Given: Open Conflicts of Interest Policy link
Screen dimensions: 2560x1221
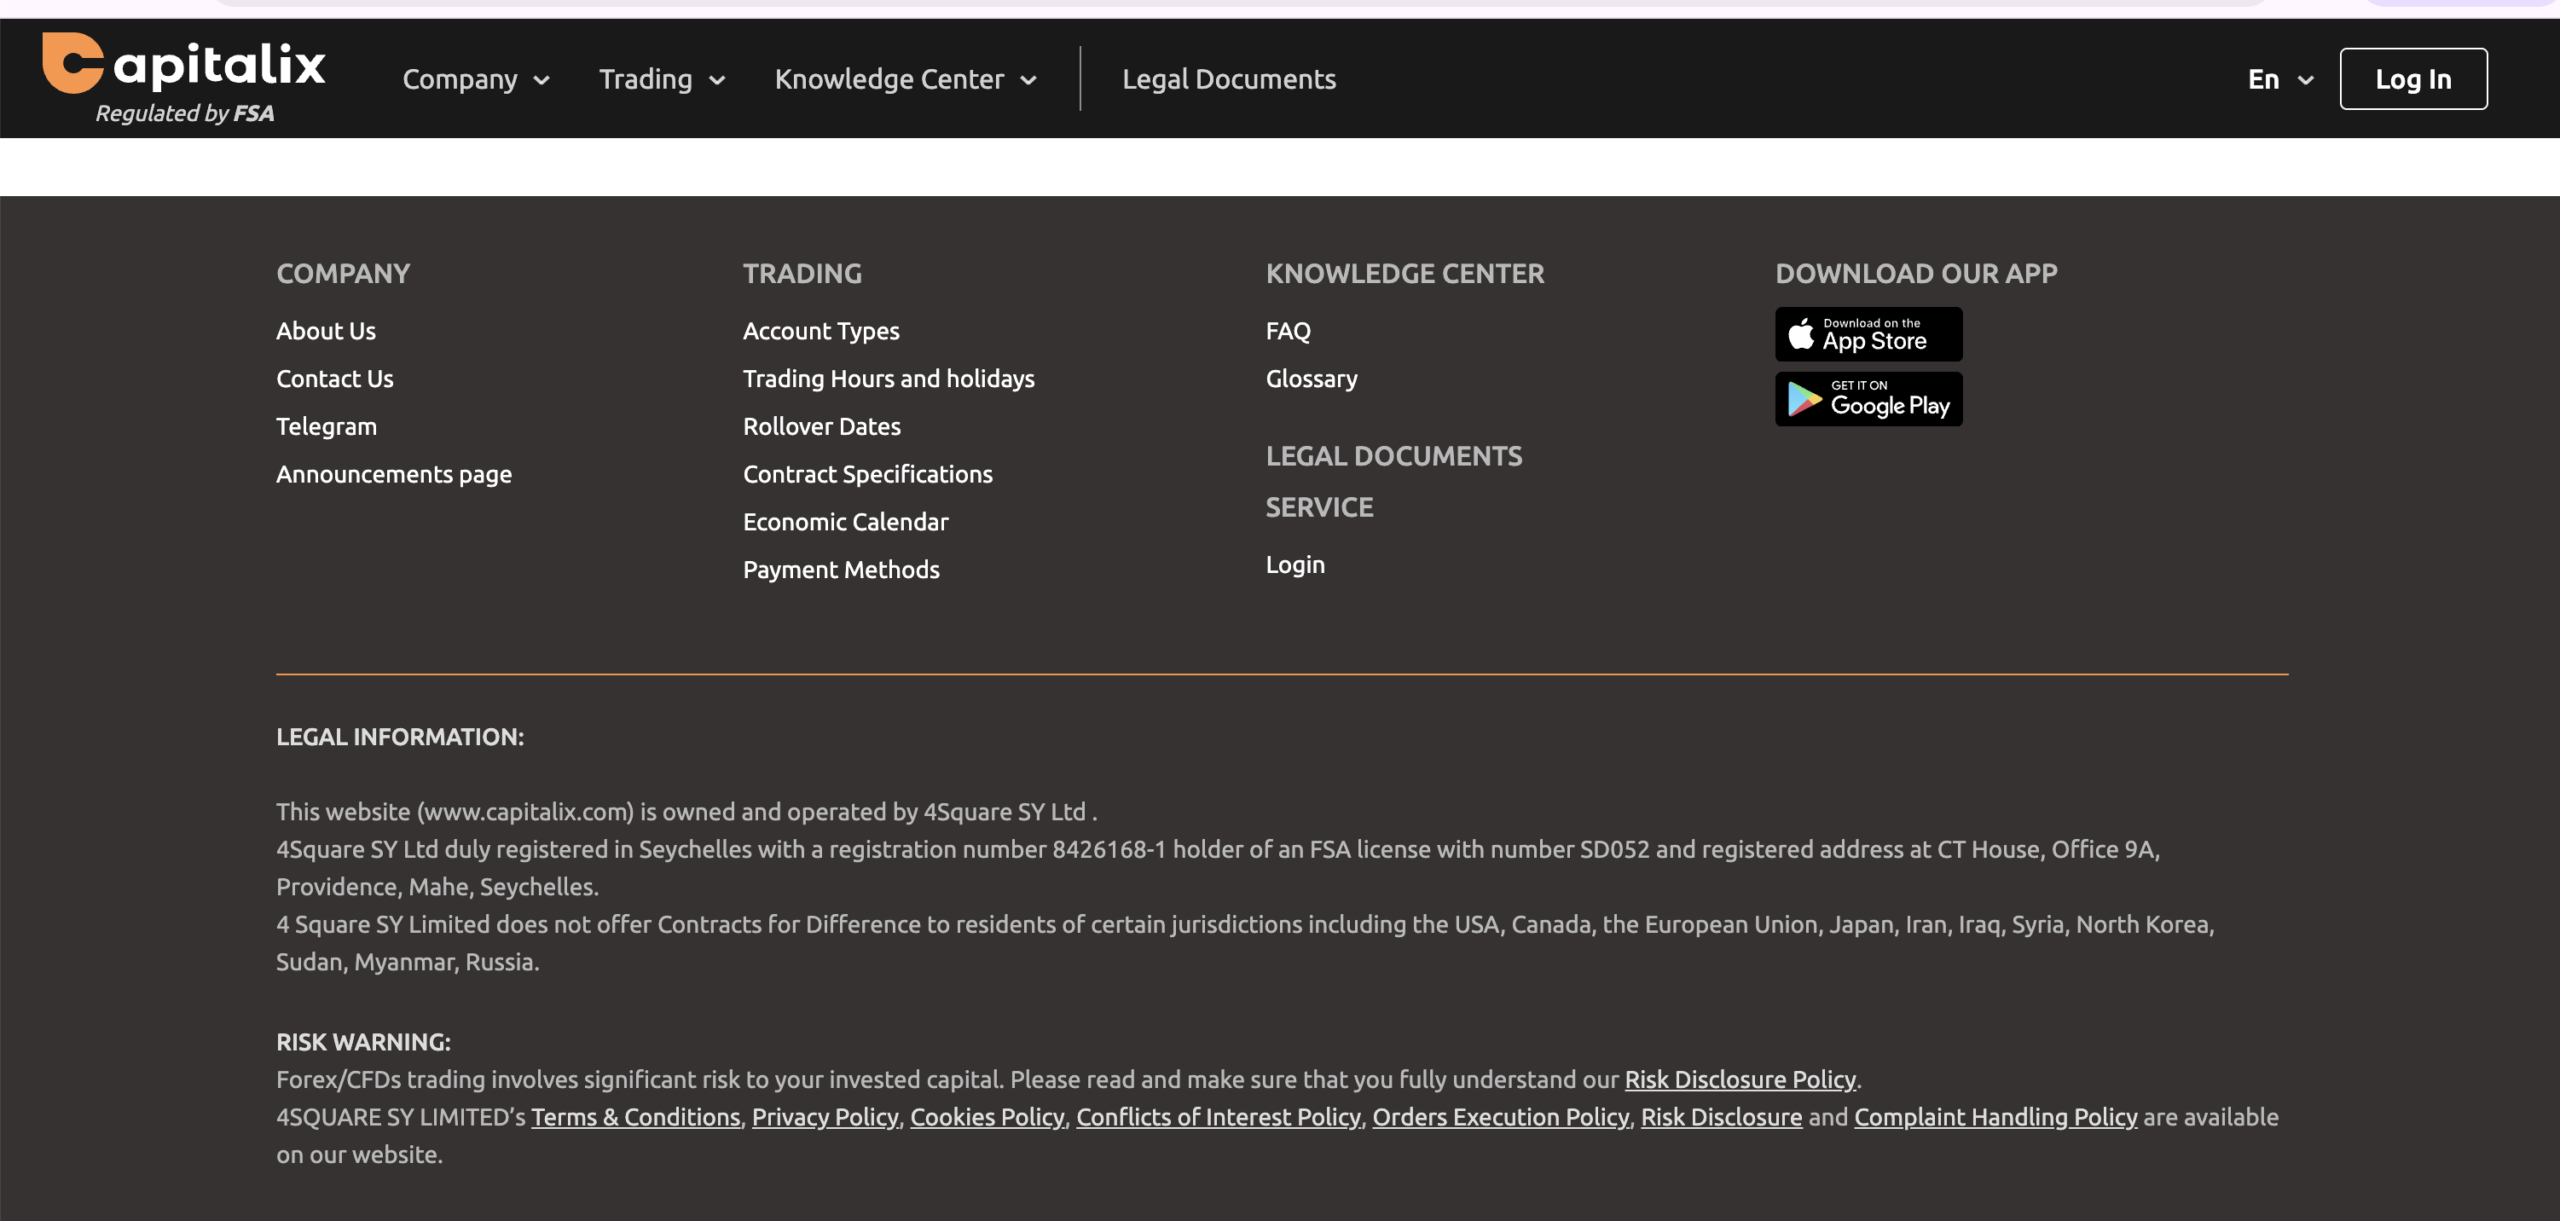Looking at the screenshot, I should coord(1218,1117).
